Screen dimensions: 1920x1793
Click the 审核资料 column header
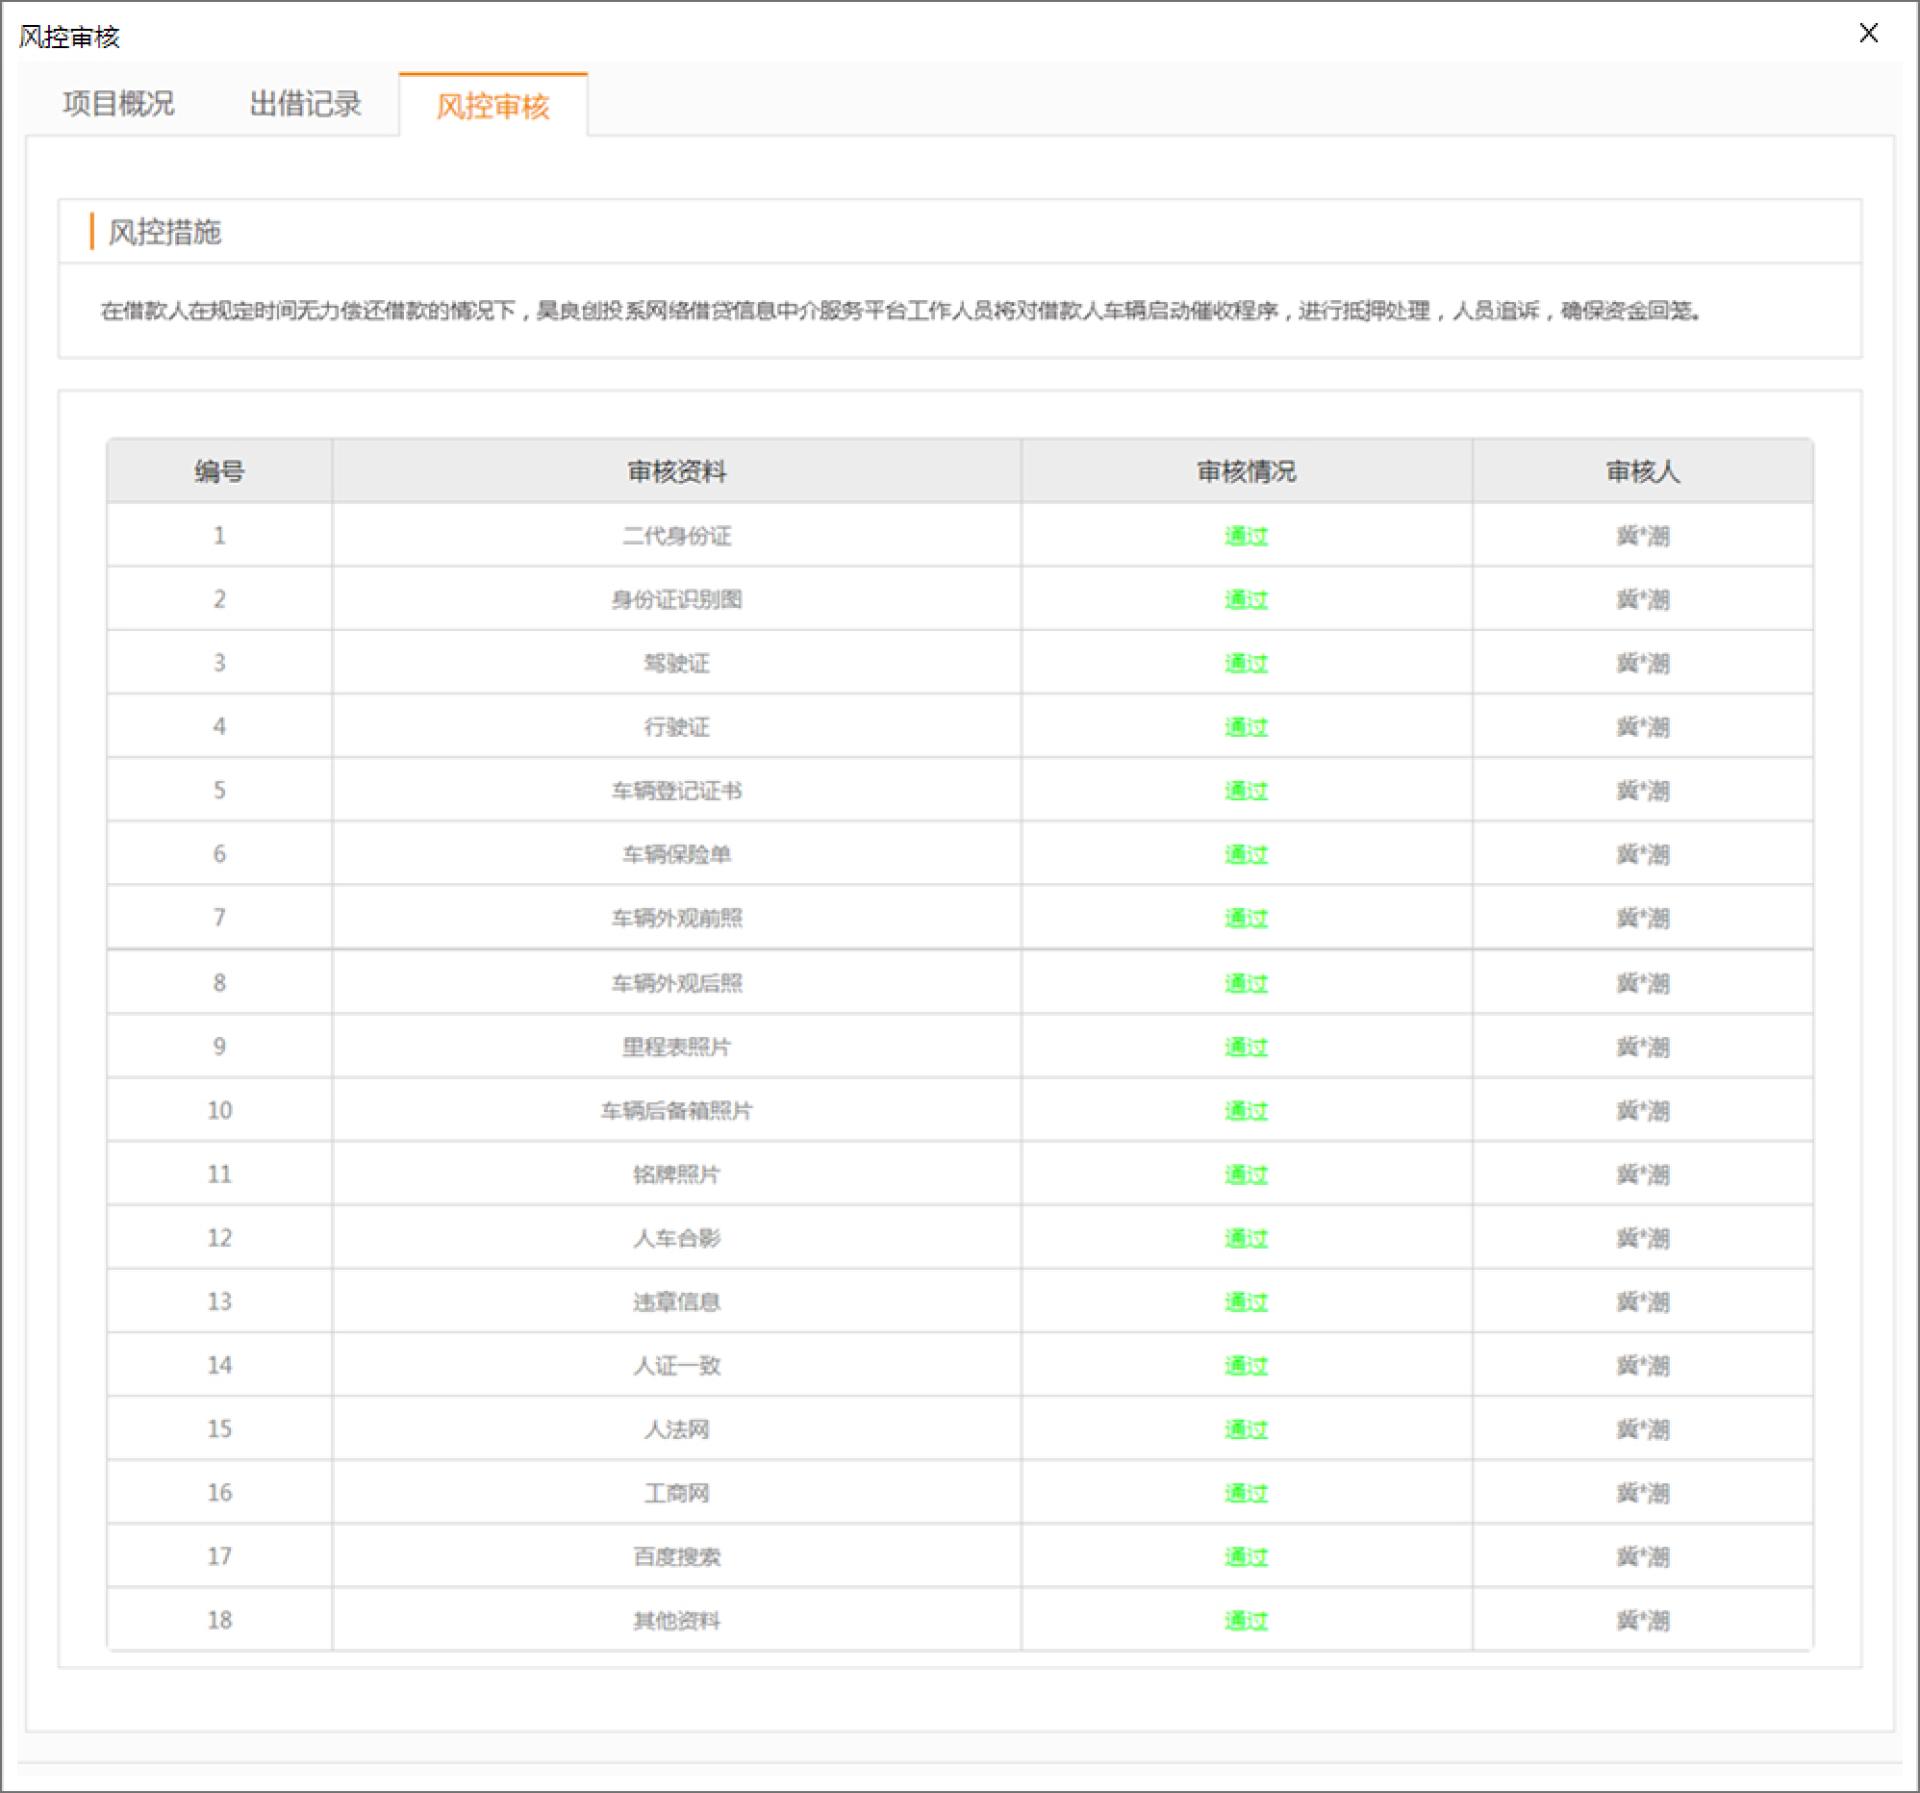click(676, 471)
